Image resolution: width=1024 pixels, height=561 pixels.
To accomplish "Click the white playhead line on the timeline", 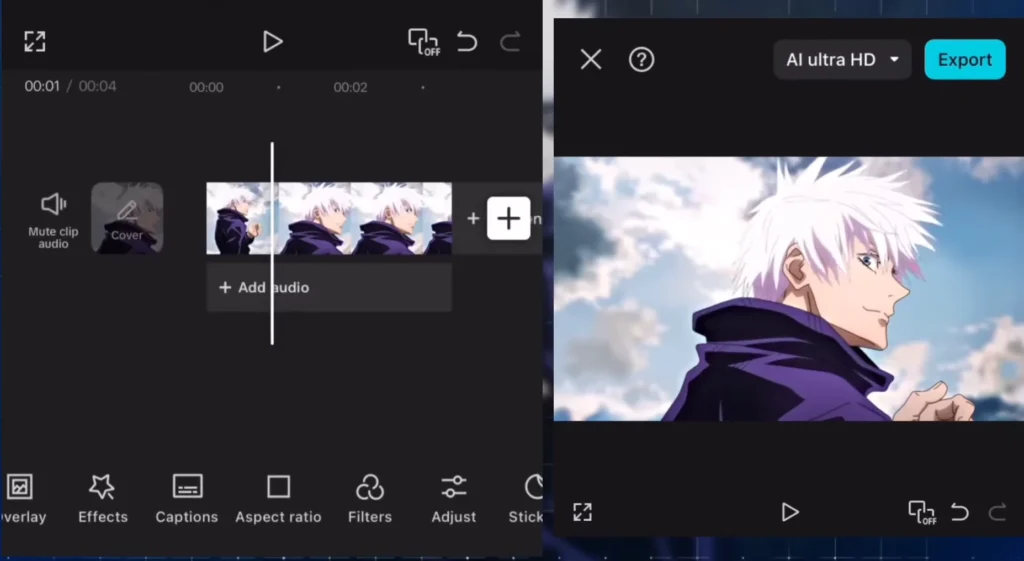I will 272,243.
